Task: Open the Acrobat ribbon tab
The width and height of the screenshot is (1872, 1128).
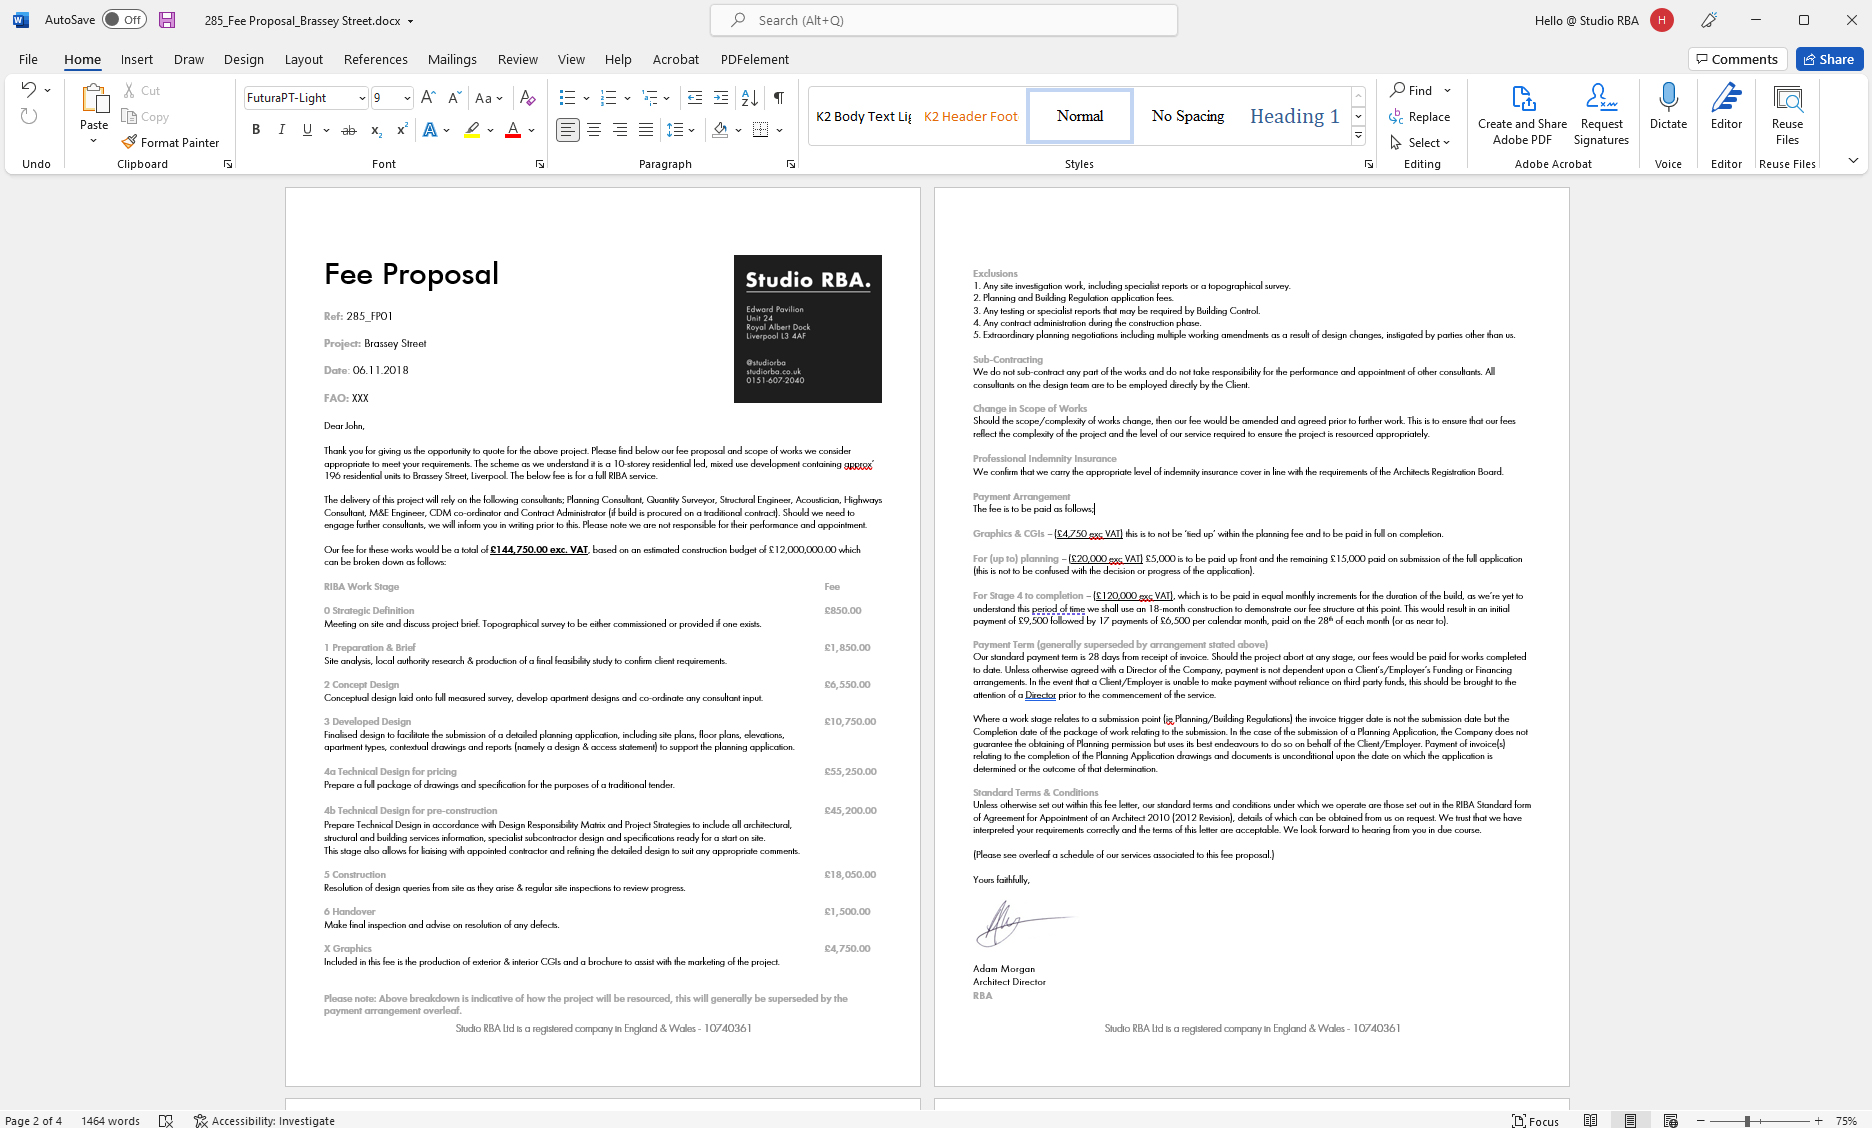Action: 676,59
